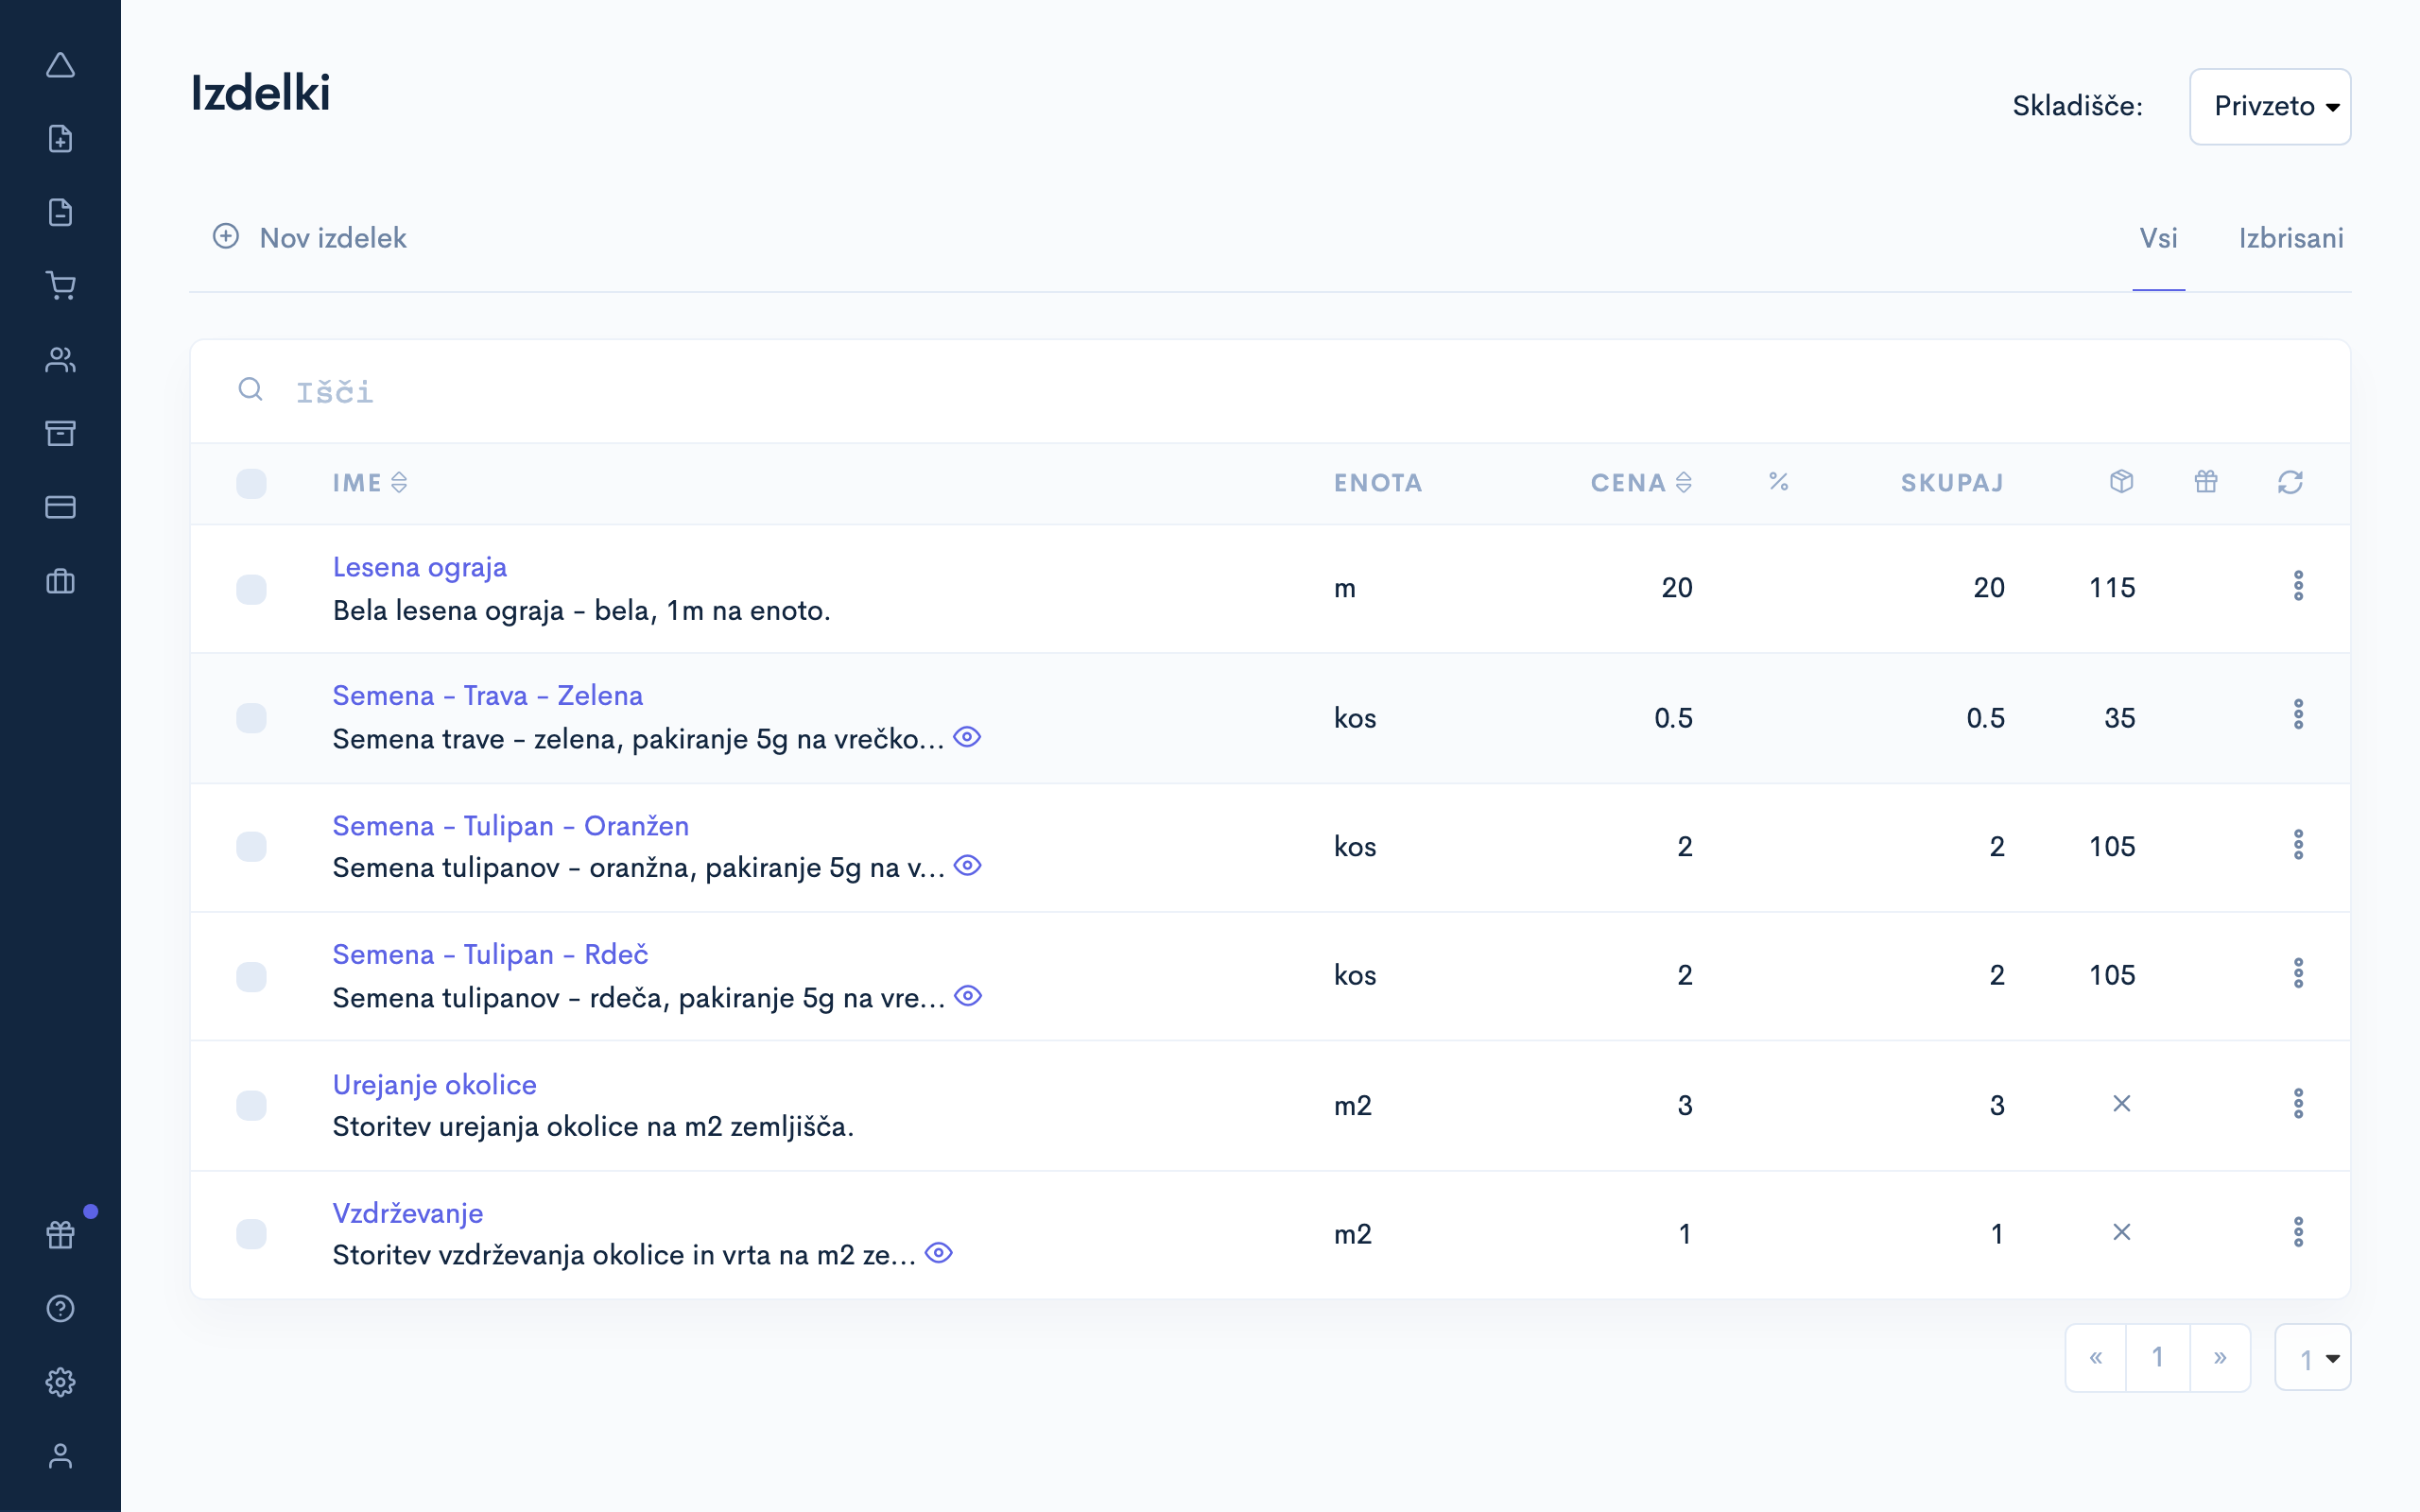Click the refresh icon in table header
The height and width of the screenshot is (1512, 2420).
[2290, 483]
